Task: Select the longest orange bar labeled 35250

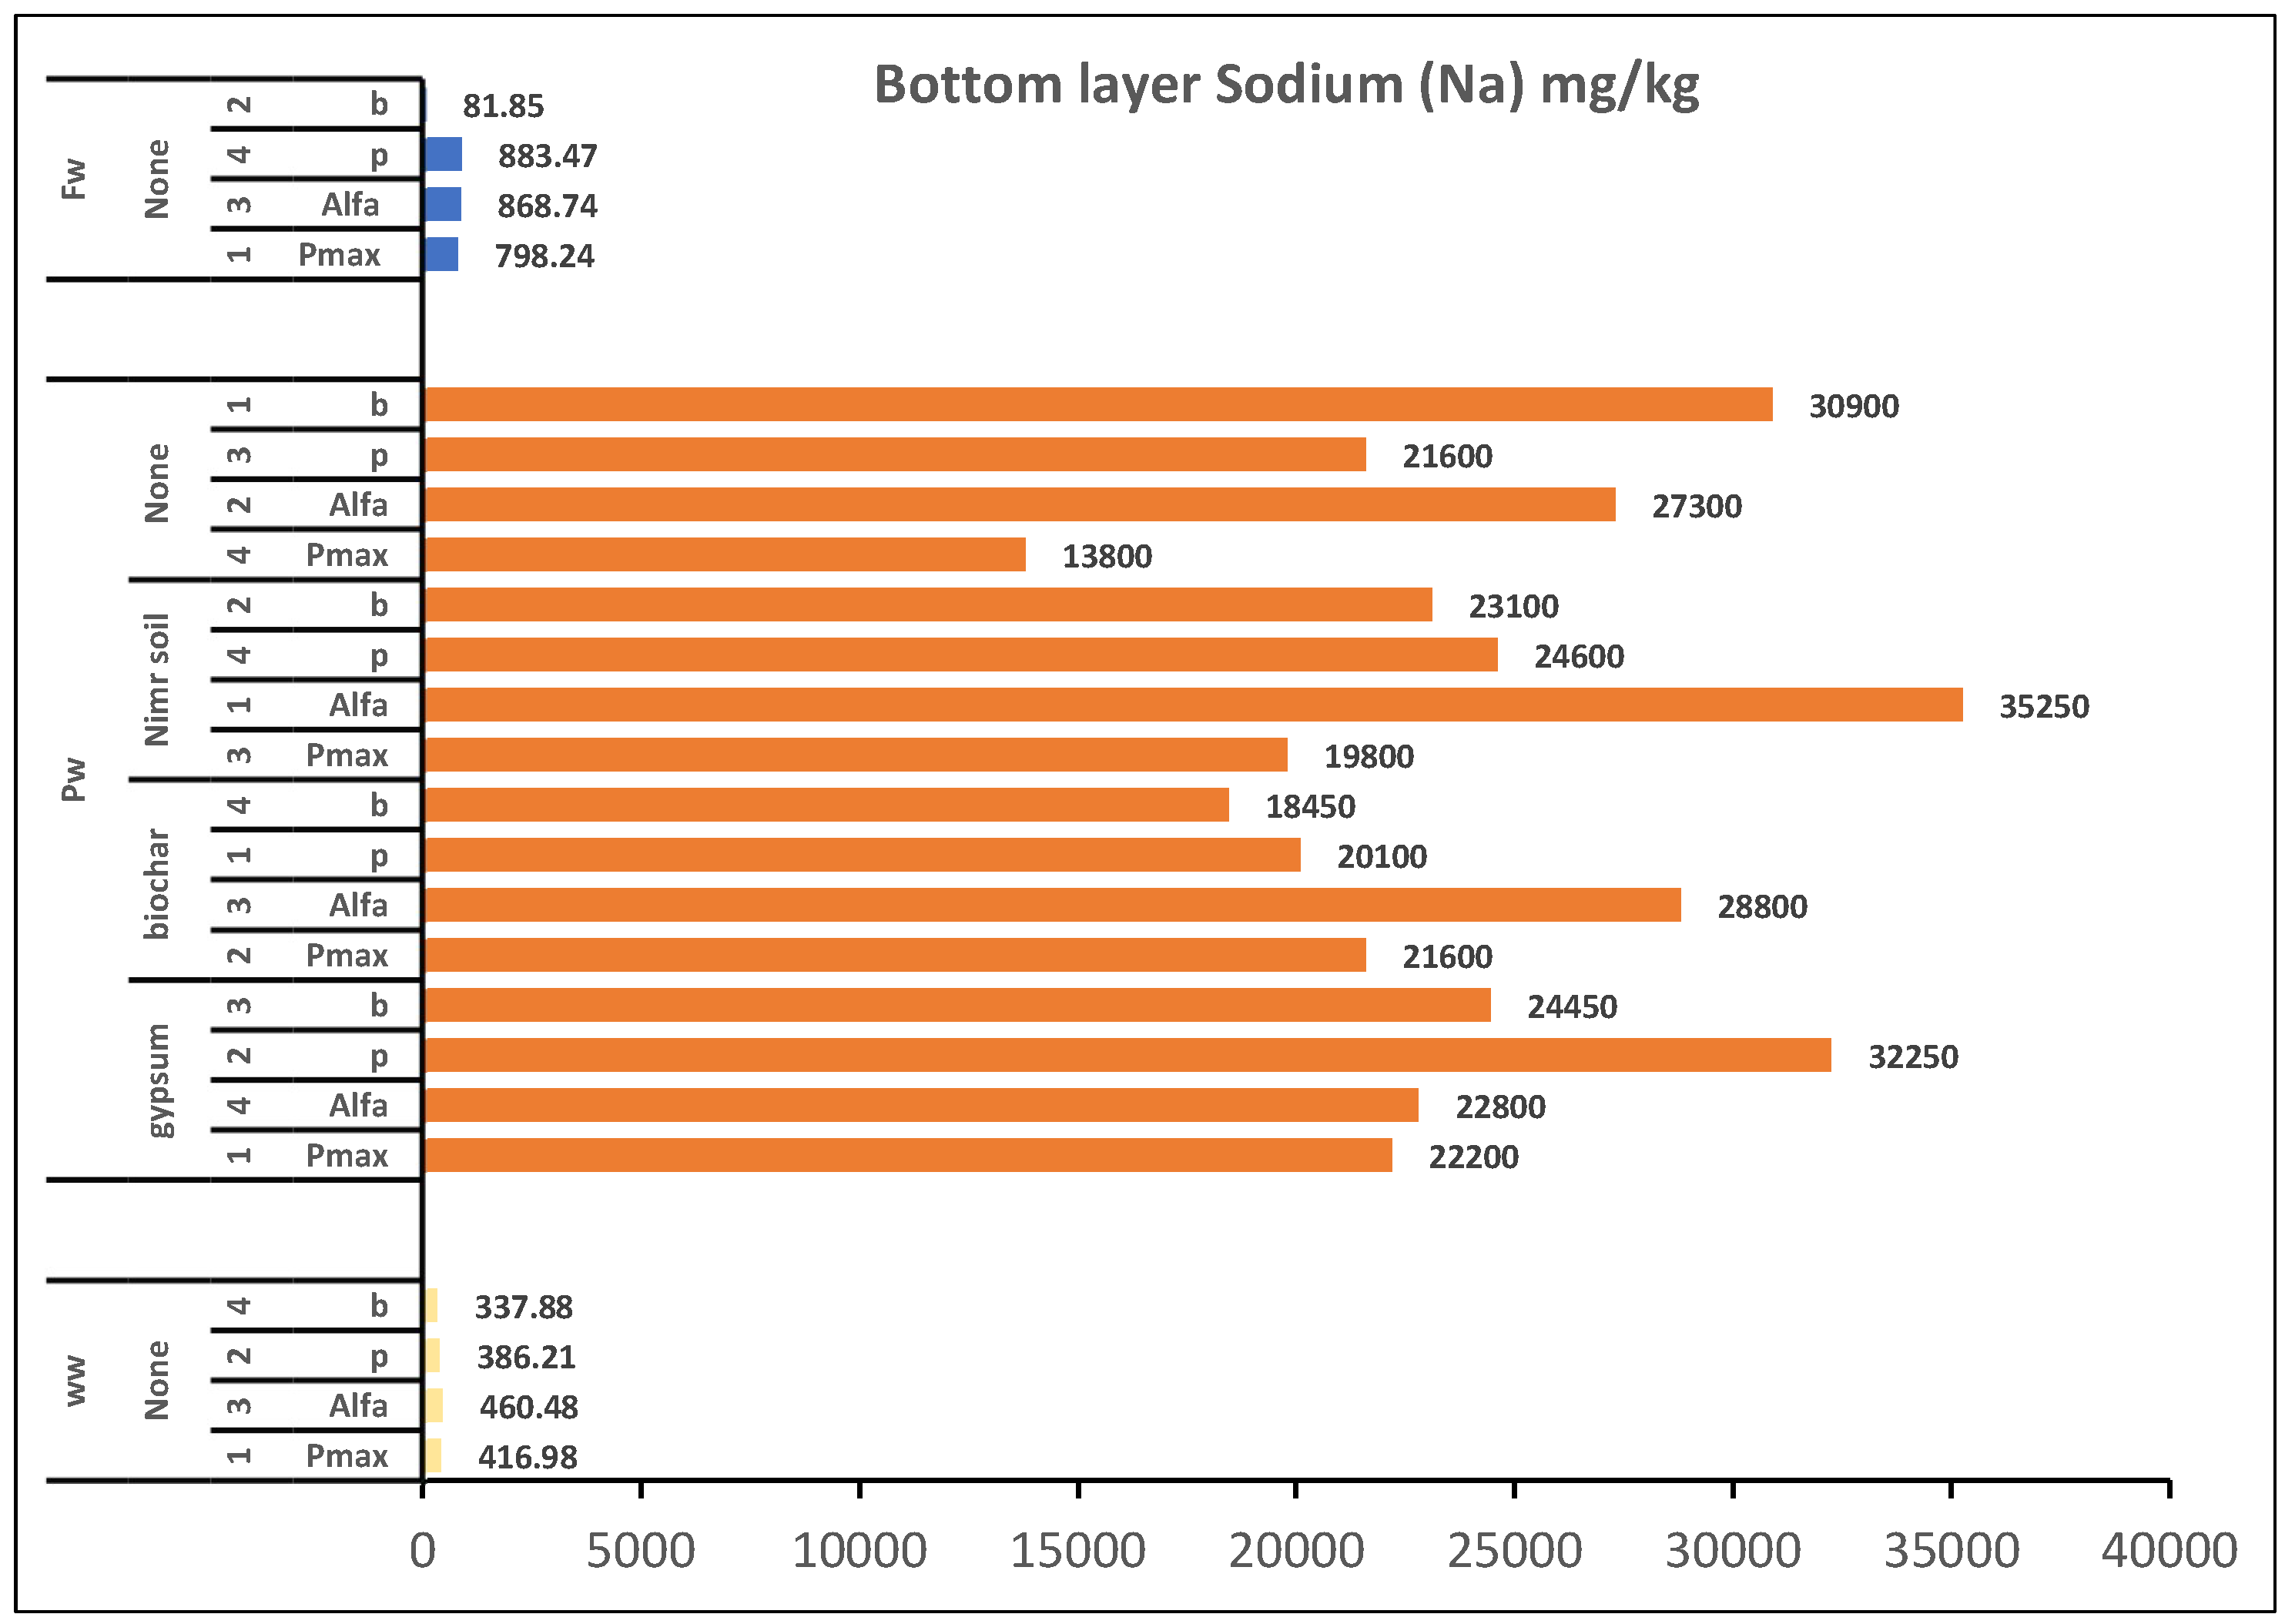Action: (x=1192, y=705)
